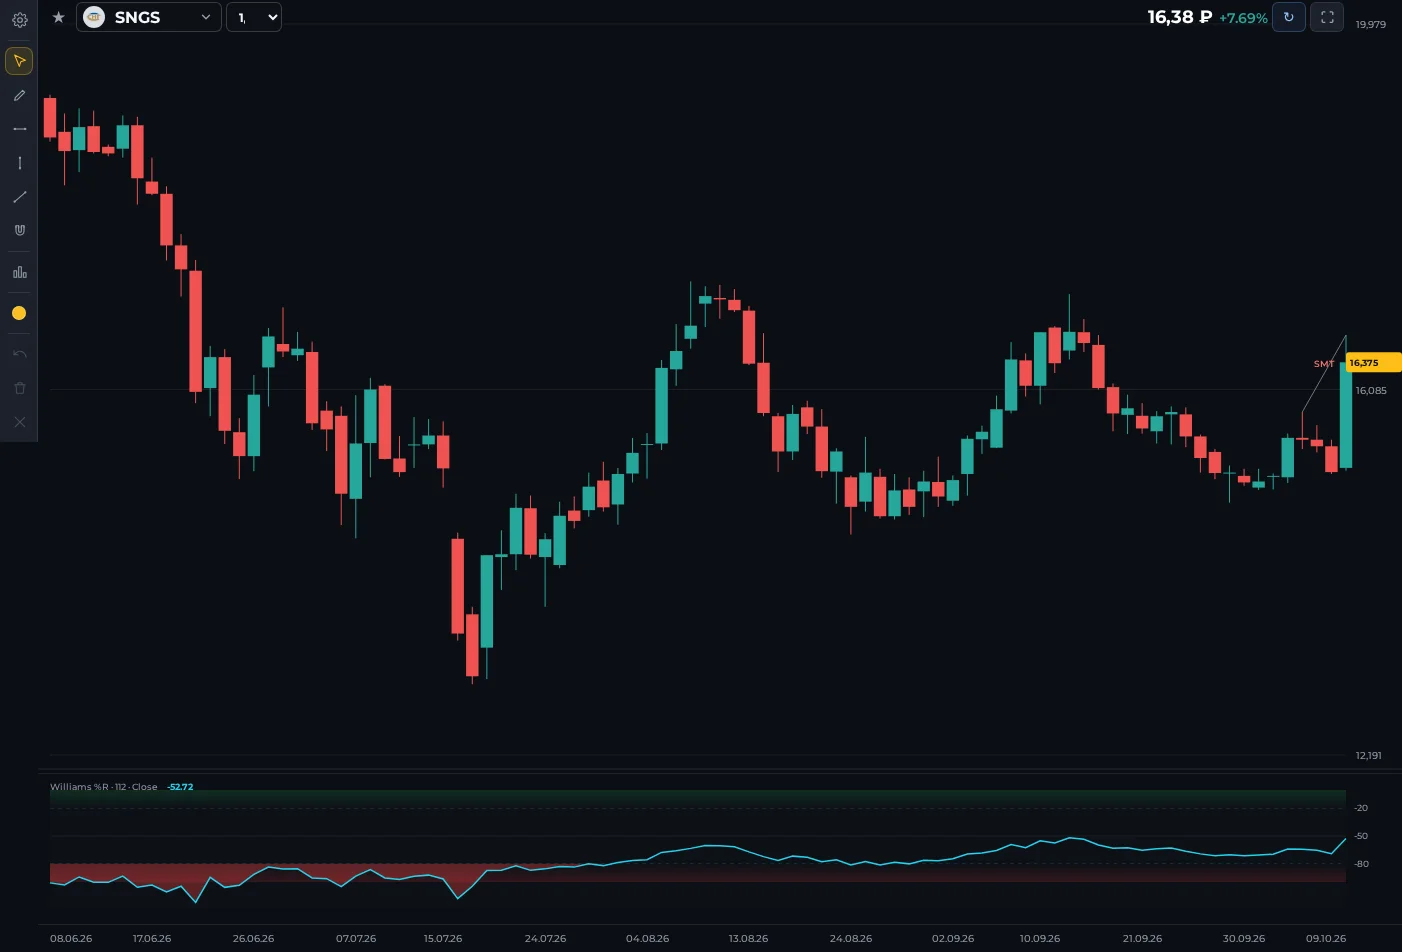The height and width of the screenshot is (952, 1402).
Task: Pick the yellow drawing color swatch
Action: click(x=19, y=313)
